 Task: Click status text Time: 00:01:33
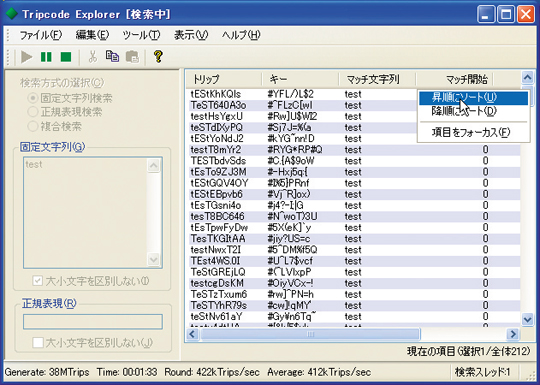tap(127, 372)
